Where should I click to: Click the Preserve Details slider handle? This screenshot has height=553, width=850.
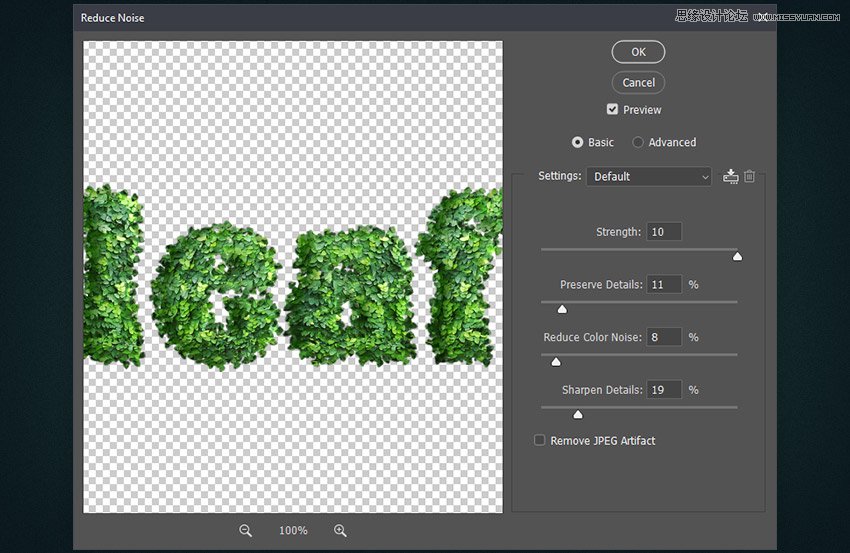coord(562,309)
